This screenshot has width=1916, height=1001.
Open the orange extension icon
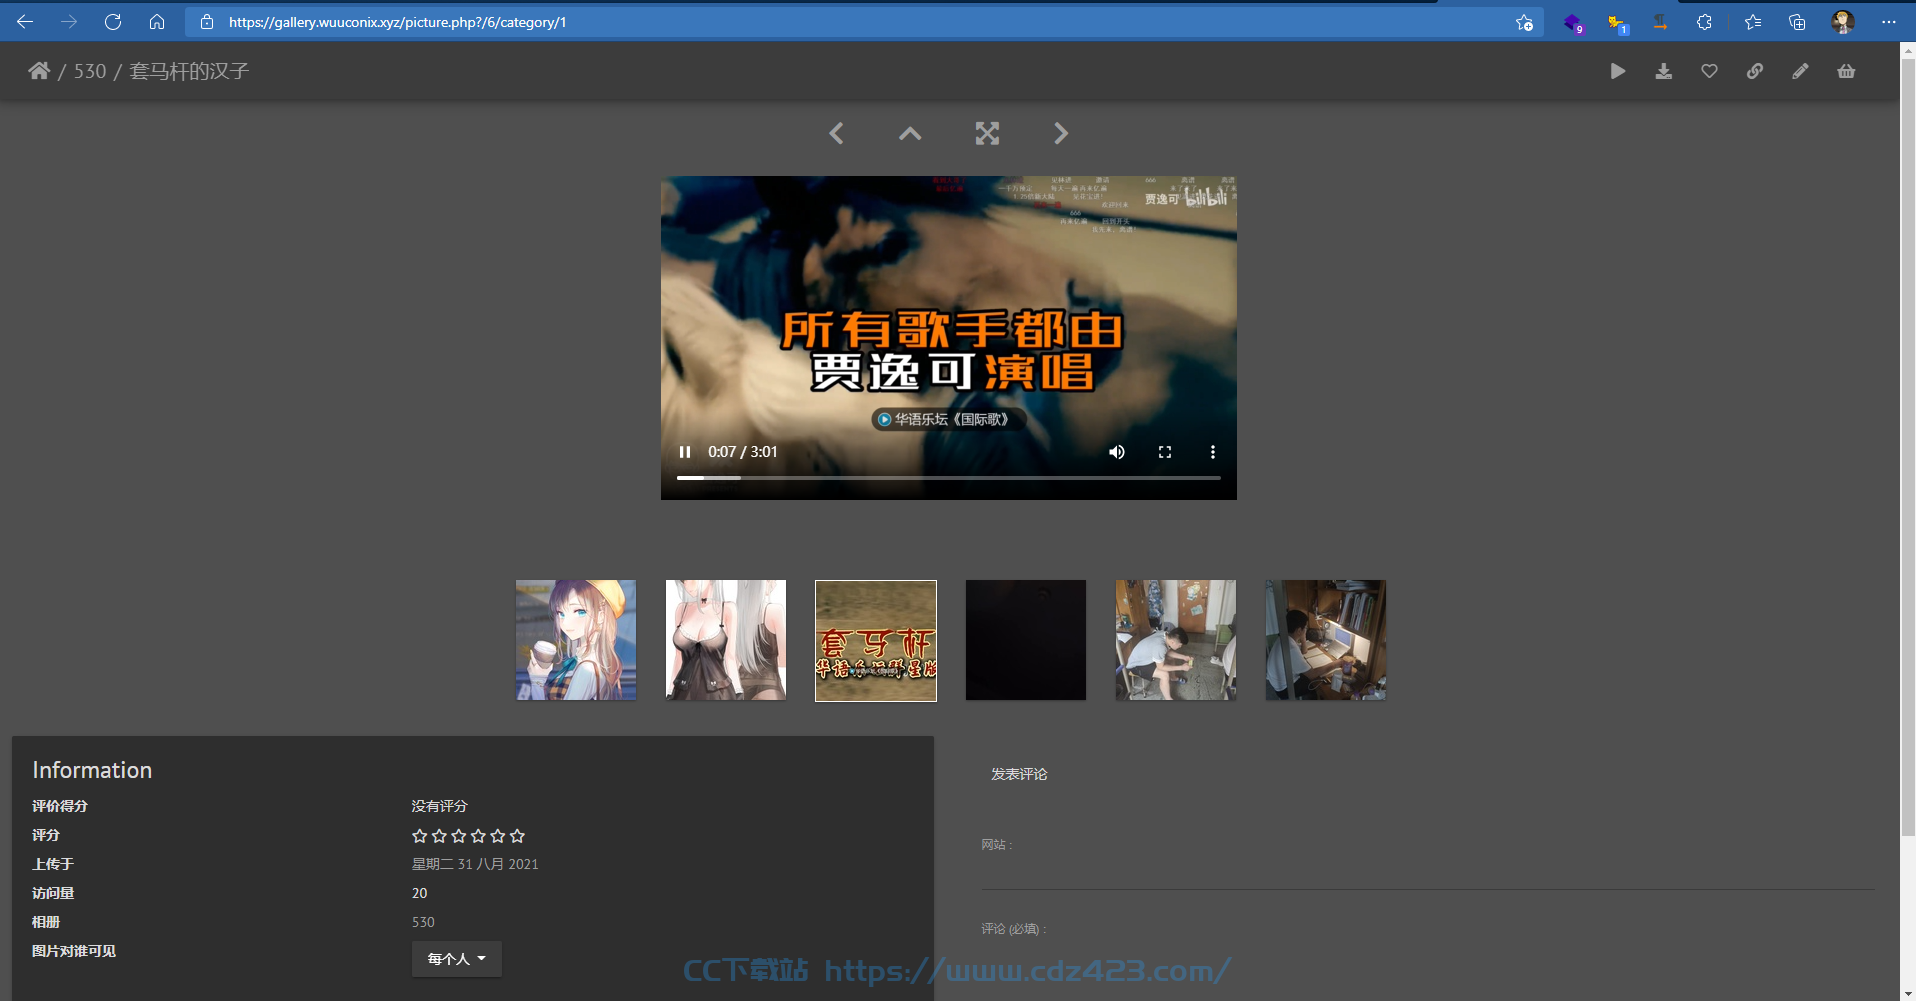coord(1660,22)
